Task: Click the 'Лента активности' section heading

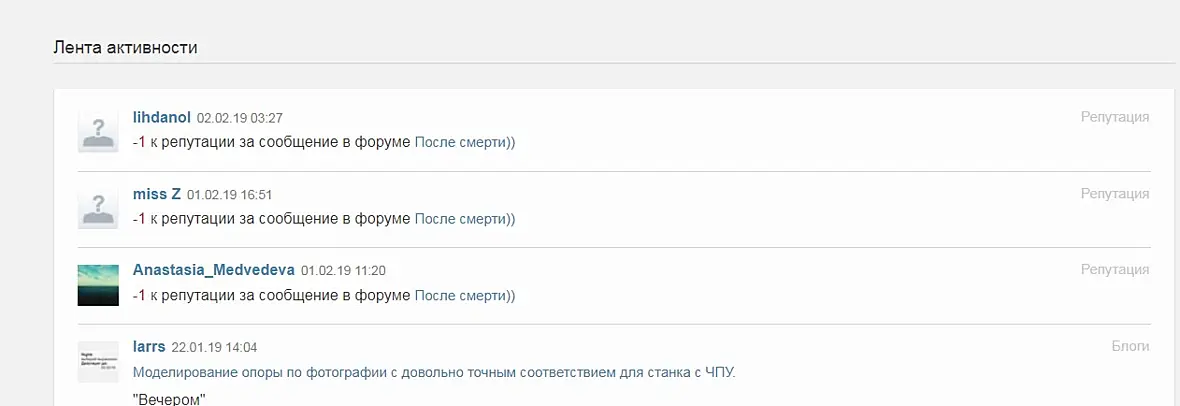Action: (x=126, y=47)
